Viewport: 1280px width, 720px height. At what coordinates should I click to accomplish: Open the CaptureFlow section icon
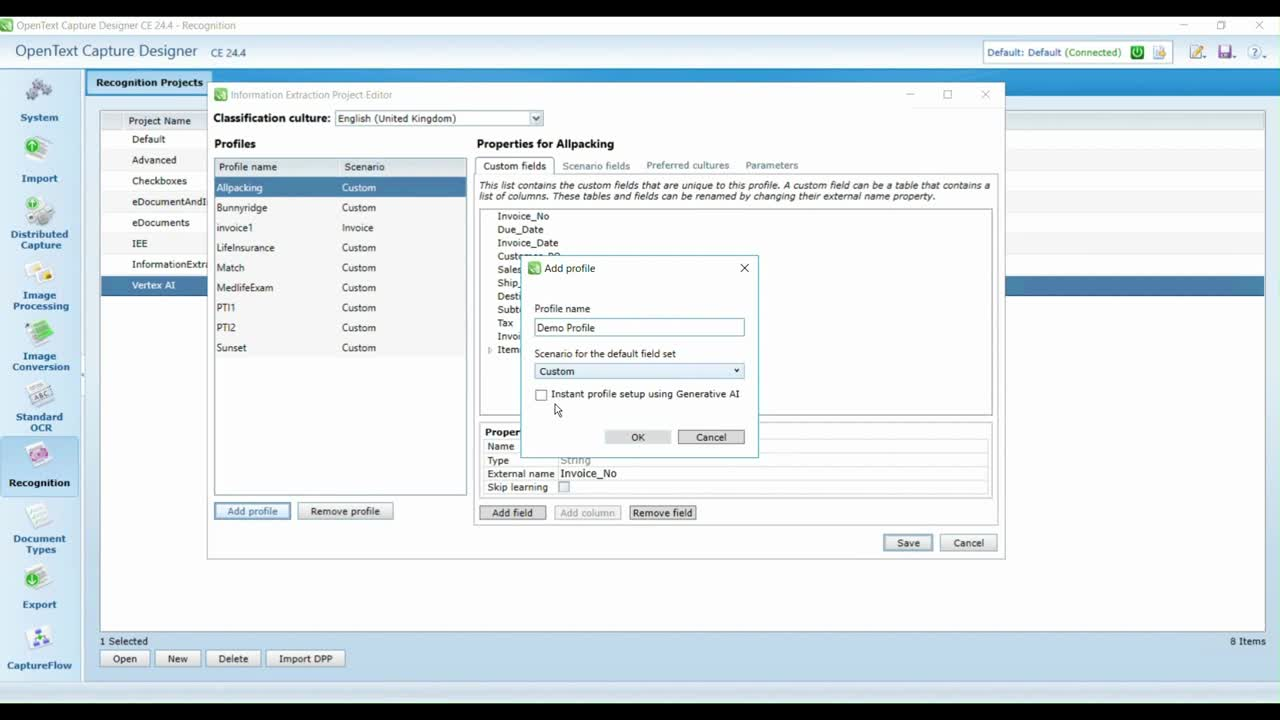[x=39, y=638]
